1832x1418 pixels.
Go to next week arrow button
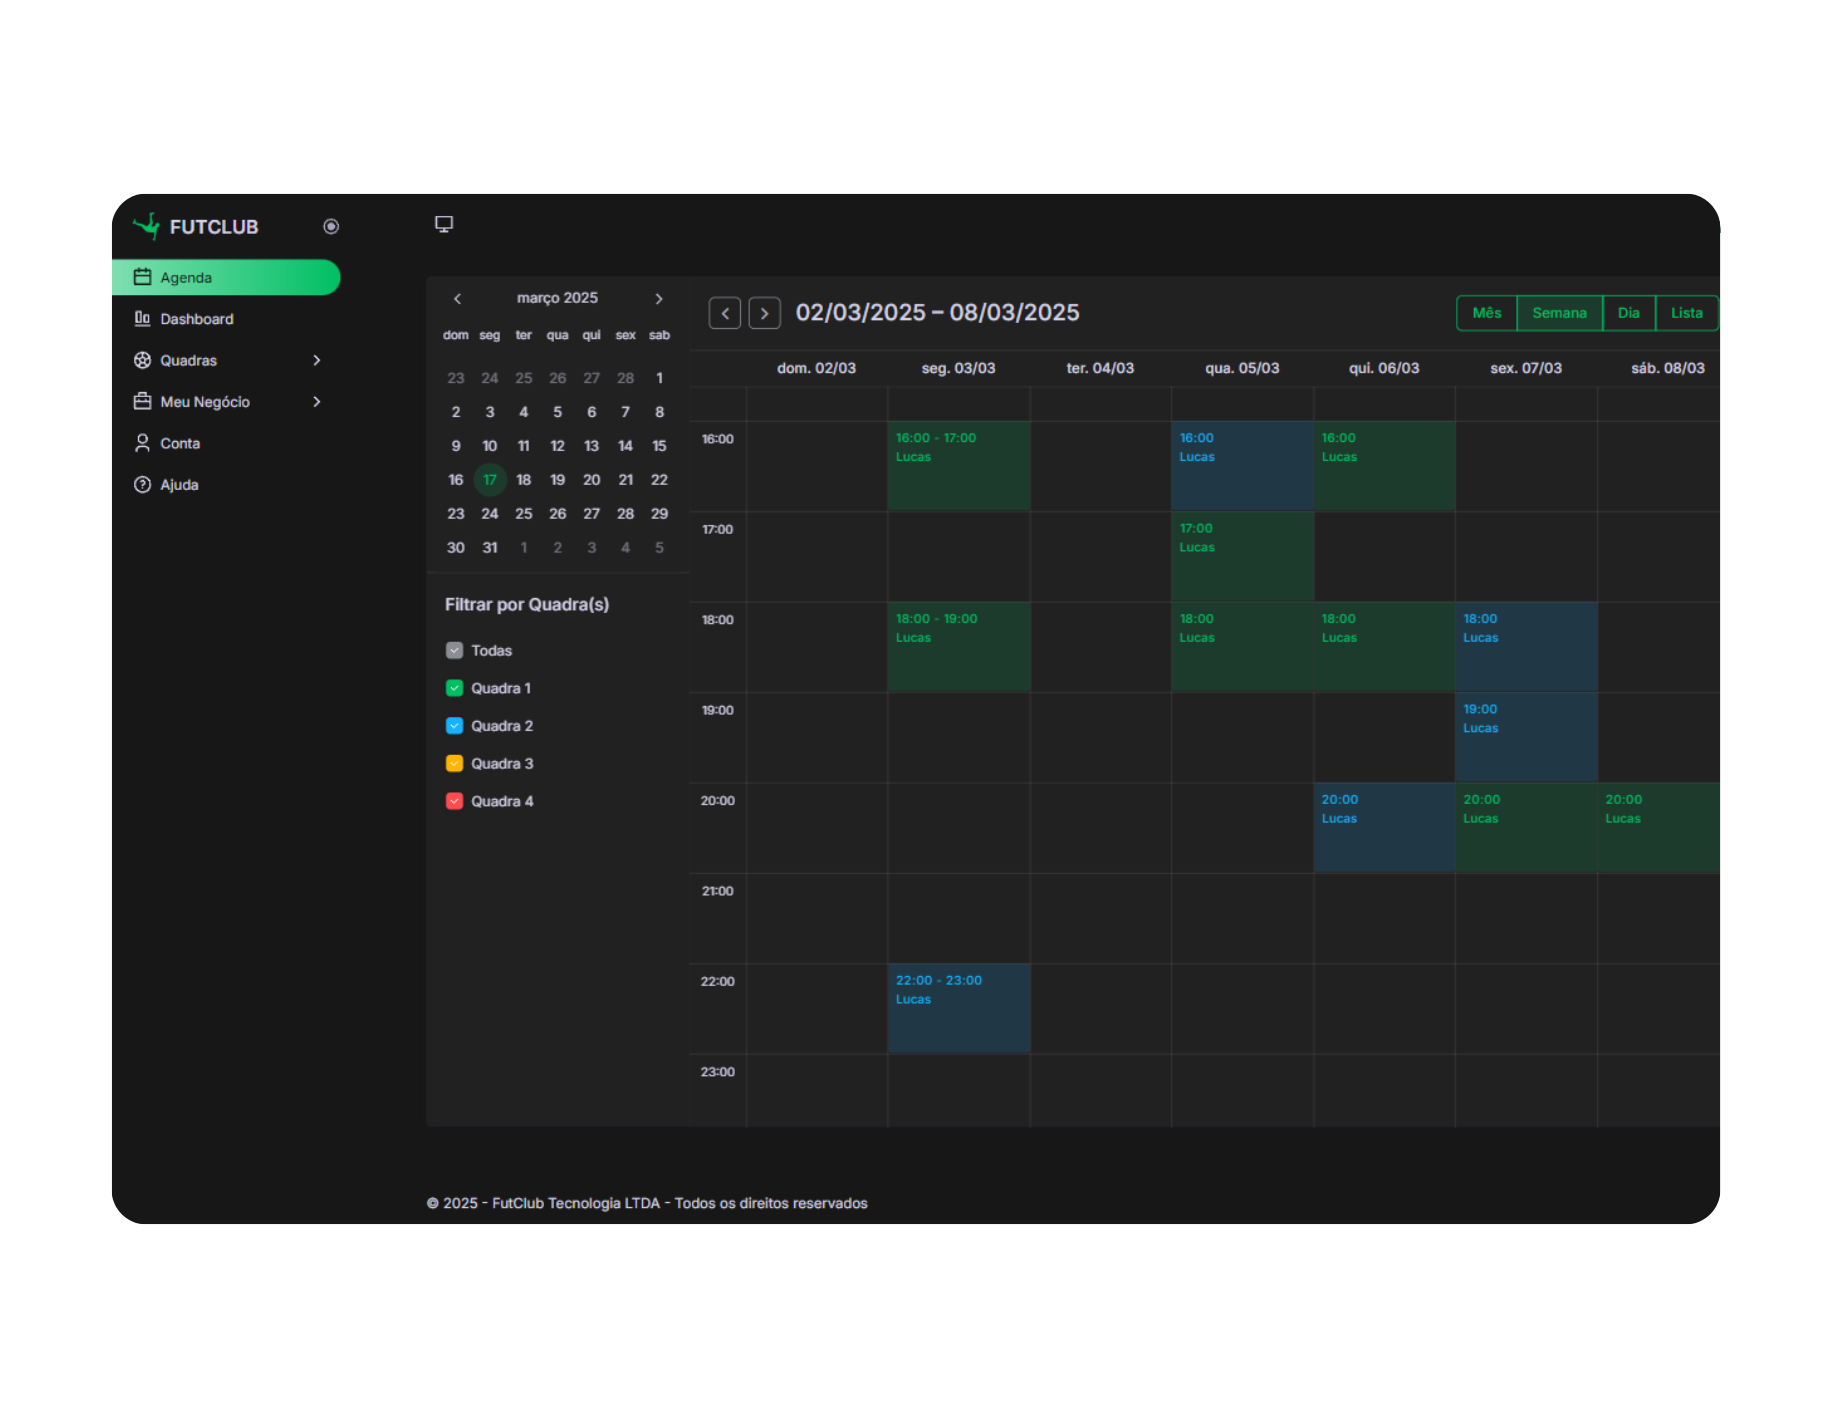(765, 313)
